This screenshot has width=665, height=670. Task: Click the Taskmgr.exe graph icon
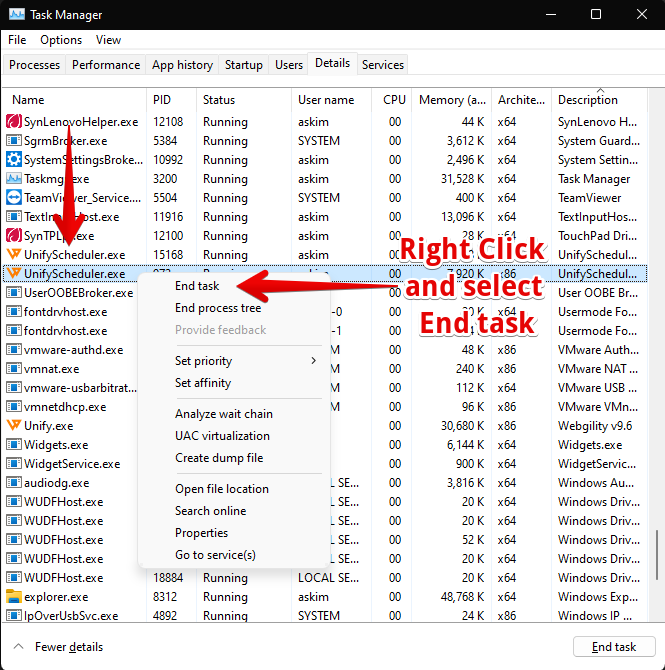click(x=14, y=179)
